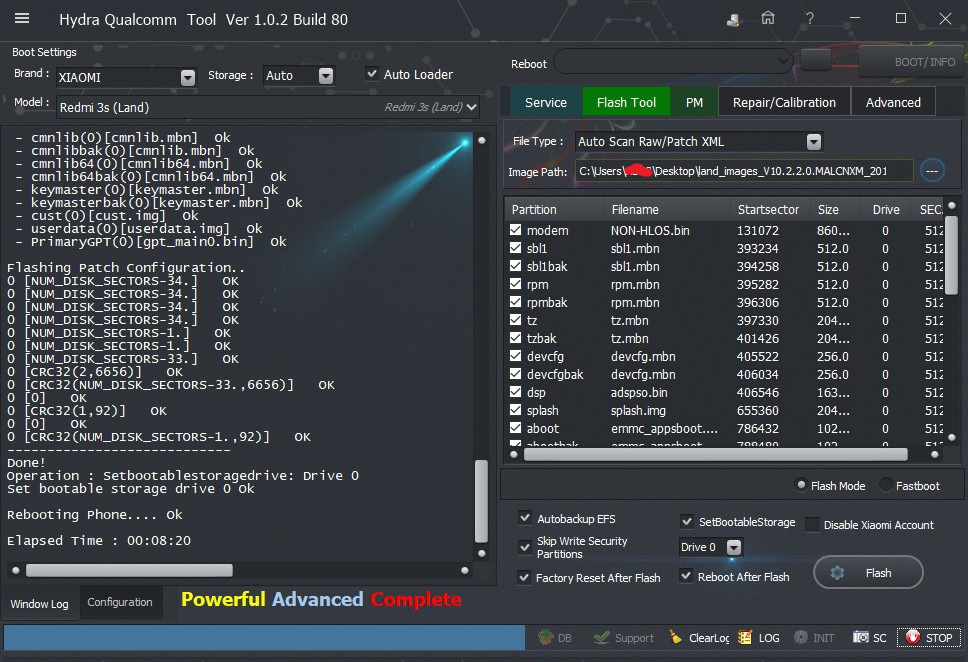Click the INIT gear item
Viewport: 968px width, 662px height.
click(x=814, y=638)
